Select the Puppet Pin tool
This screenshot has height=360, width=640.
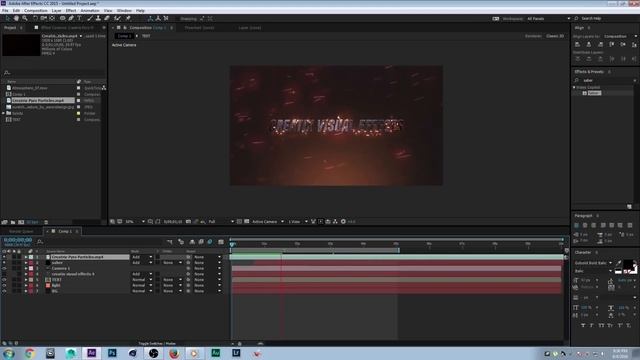click(x=128, y=18)
